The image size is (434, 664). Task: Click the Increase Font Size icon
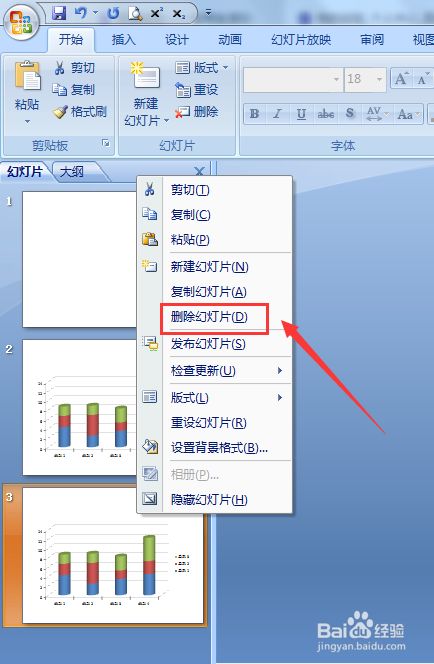401,79
